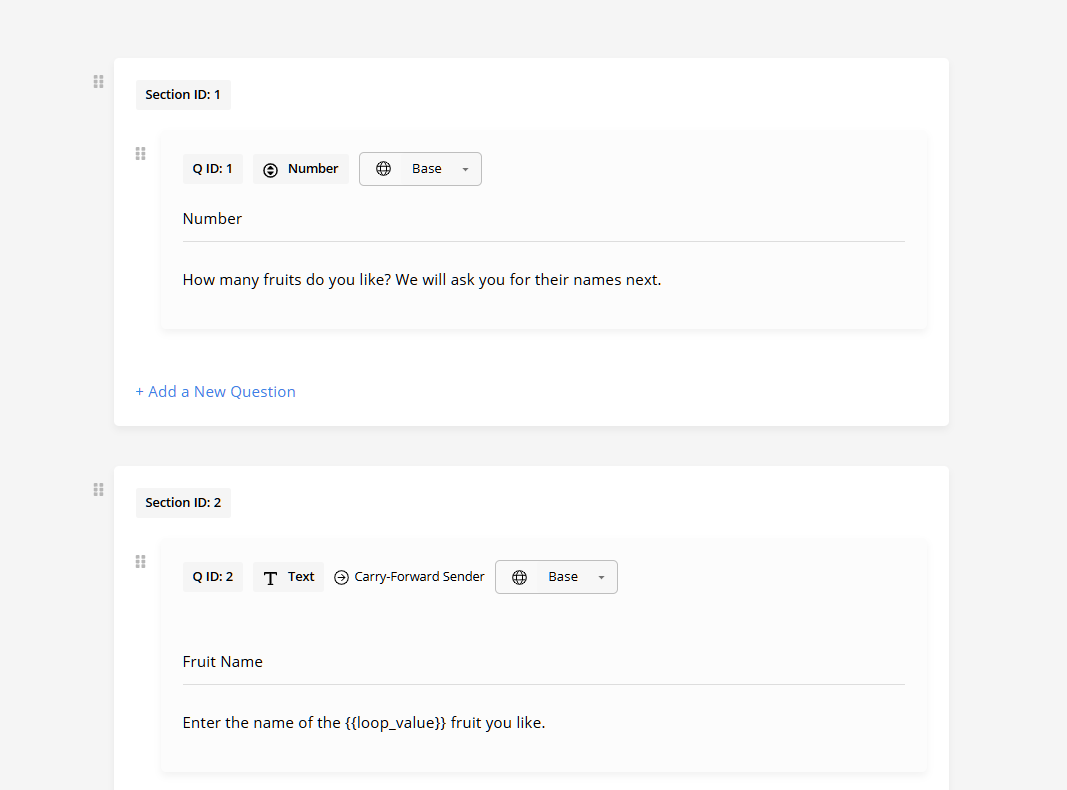Click the Fruit Name title field
This screenshot has width=1067, height=790.
tap(544, 662)
